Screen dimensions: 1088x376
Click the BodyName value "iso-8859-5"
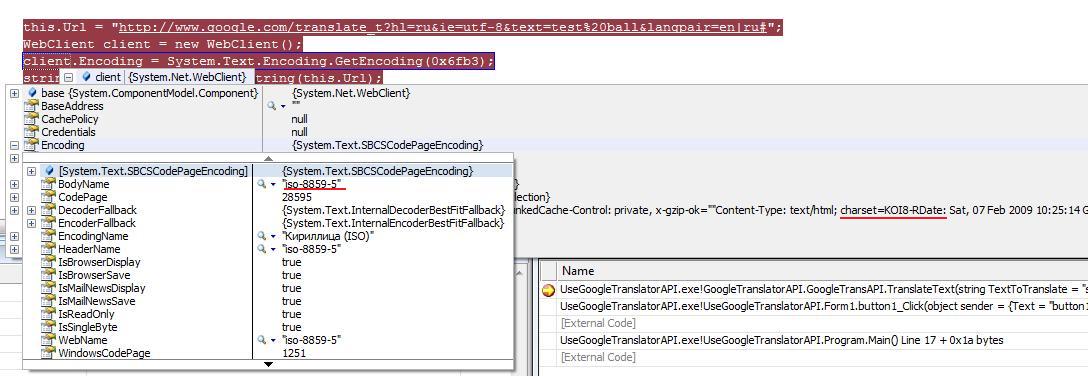click(312, 184)
